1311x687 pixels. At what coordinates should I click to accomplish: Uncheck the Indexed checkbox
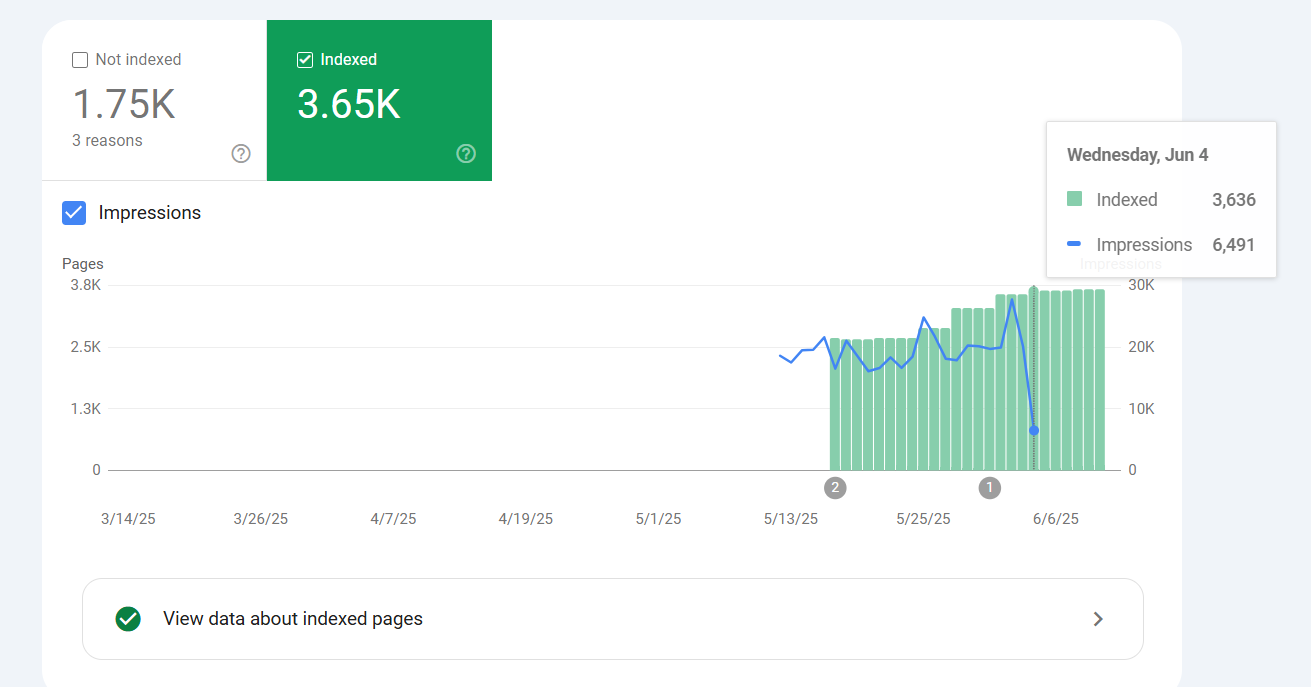tap(305, 60)
